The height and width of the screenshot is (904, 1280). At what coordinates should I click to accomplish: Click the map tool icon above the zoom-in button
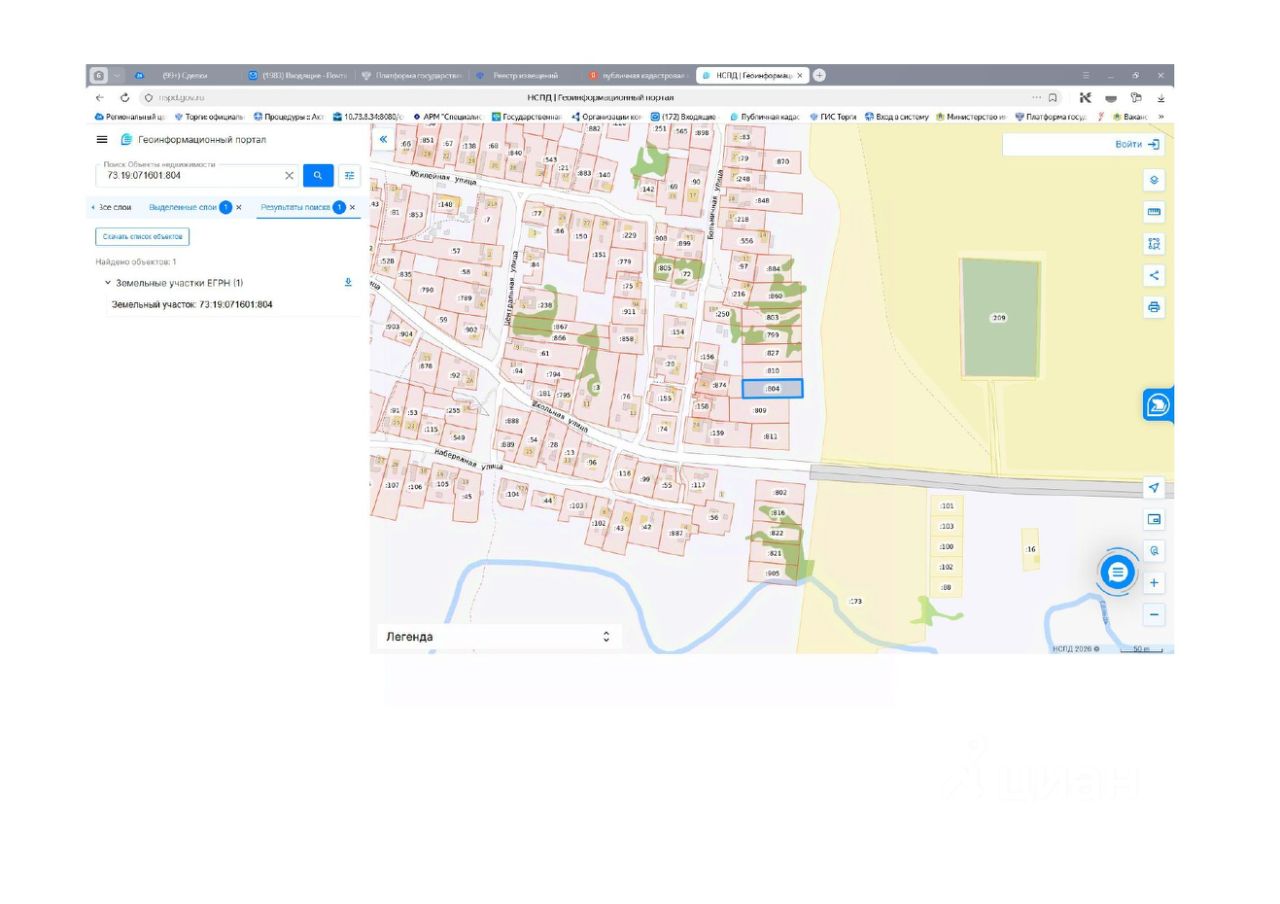(1154, 551)
